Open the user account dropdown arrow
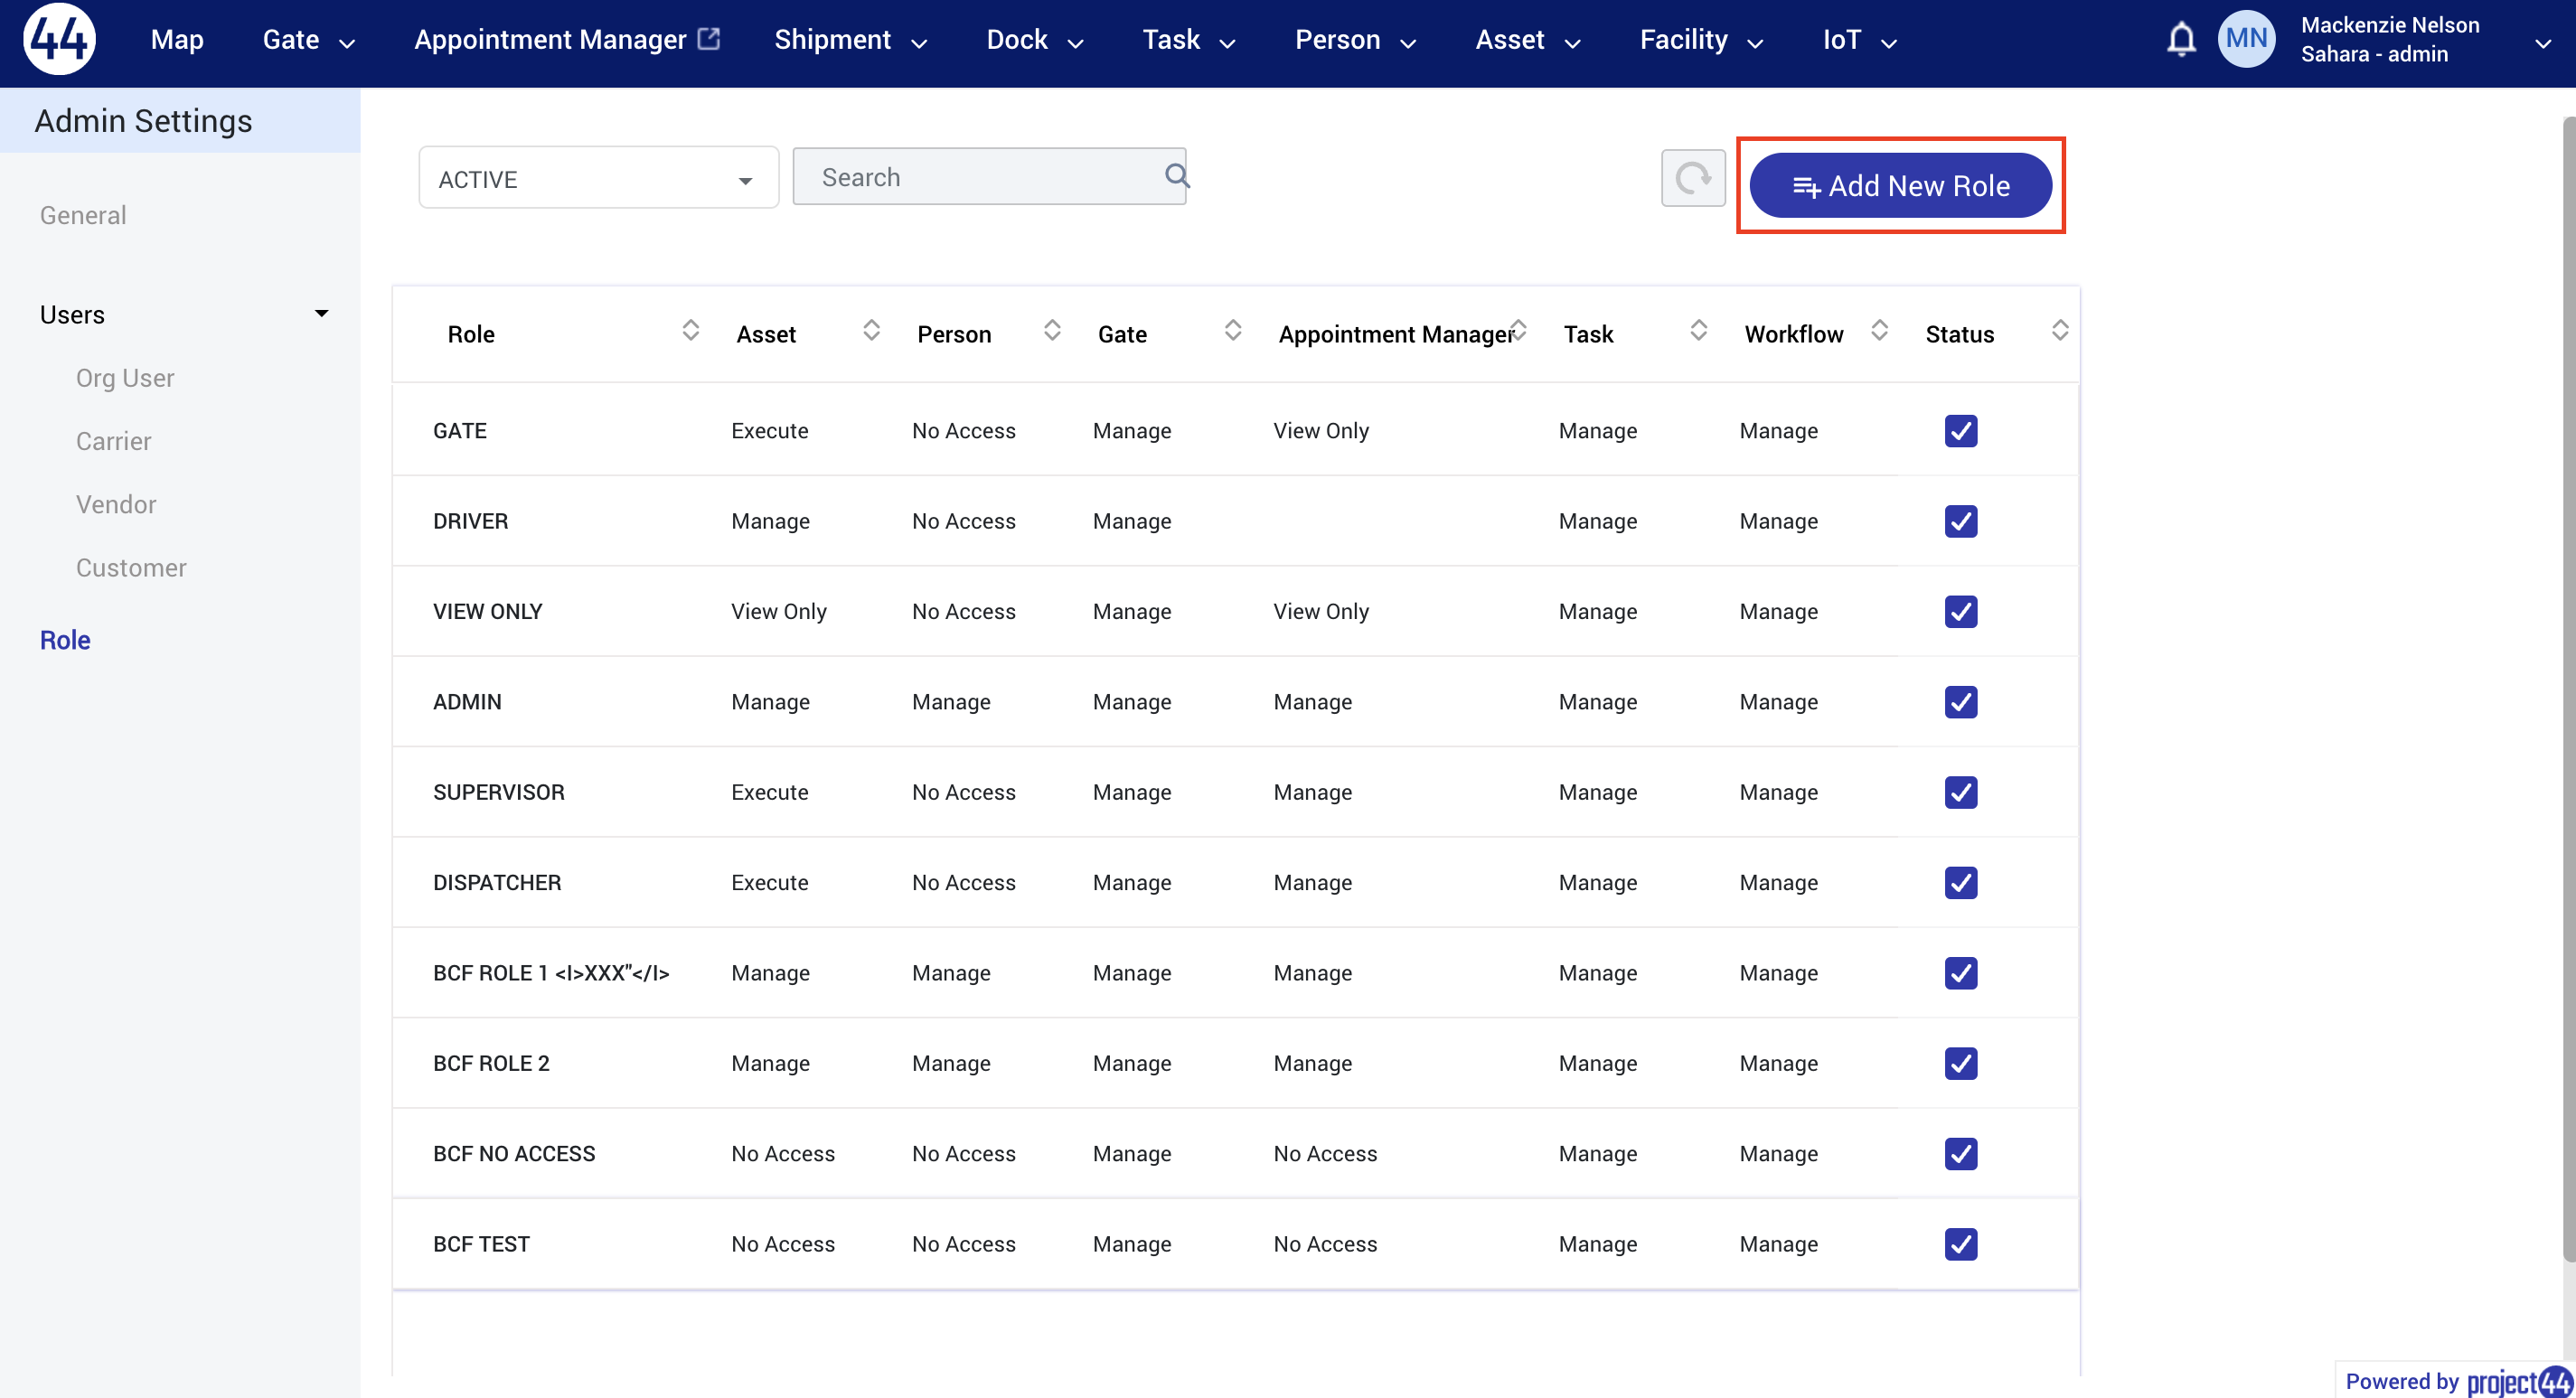This screenshot has height=1398, width=2576. (x=2542, y=43)
